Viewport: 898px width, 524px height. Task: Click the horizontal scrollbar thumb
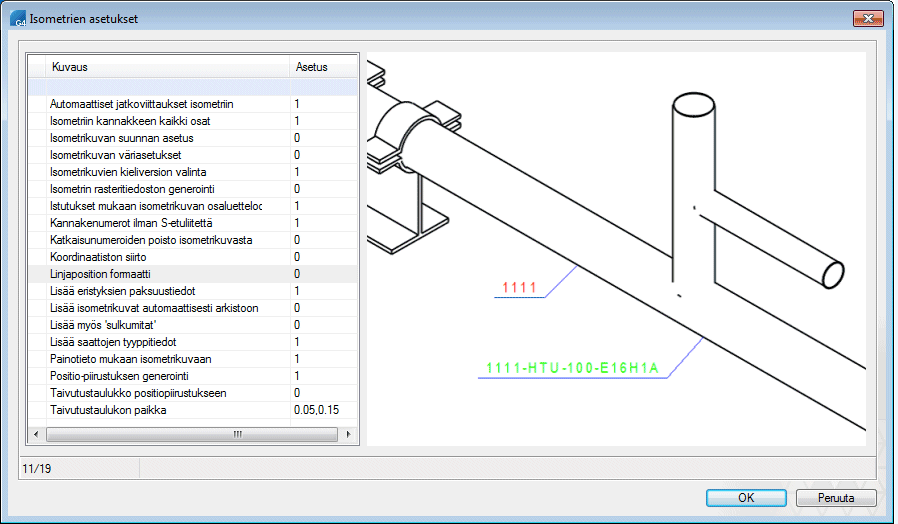click(x=190, y=435)
